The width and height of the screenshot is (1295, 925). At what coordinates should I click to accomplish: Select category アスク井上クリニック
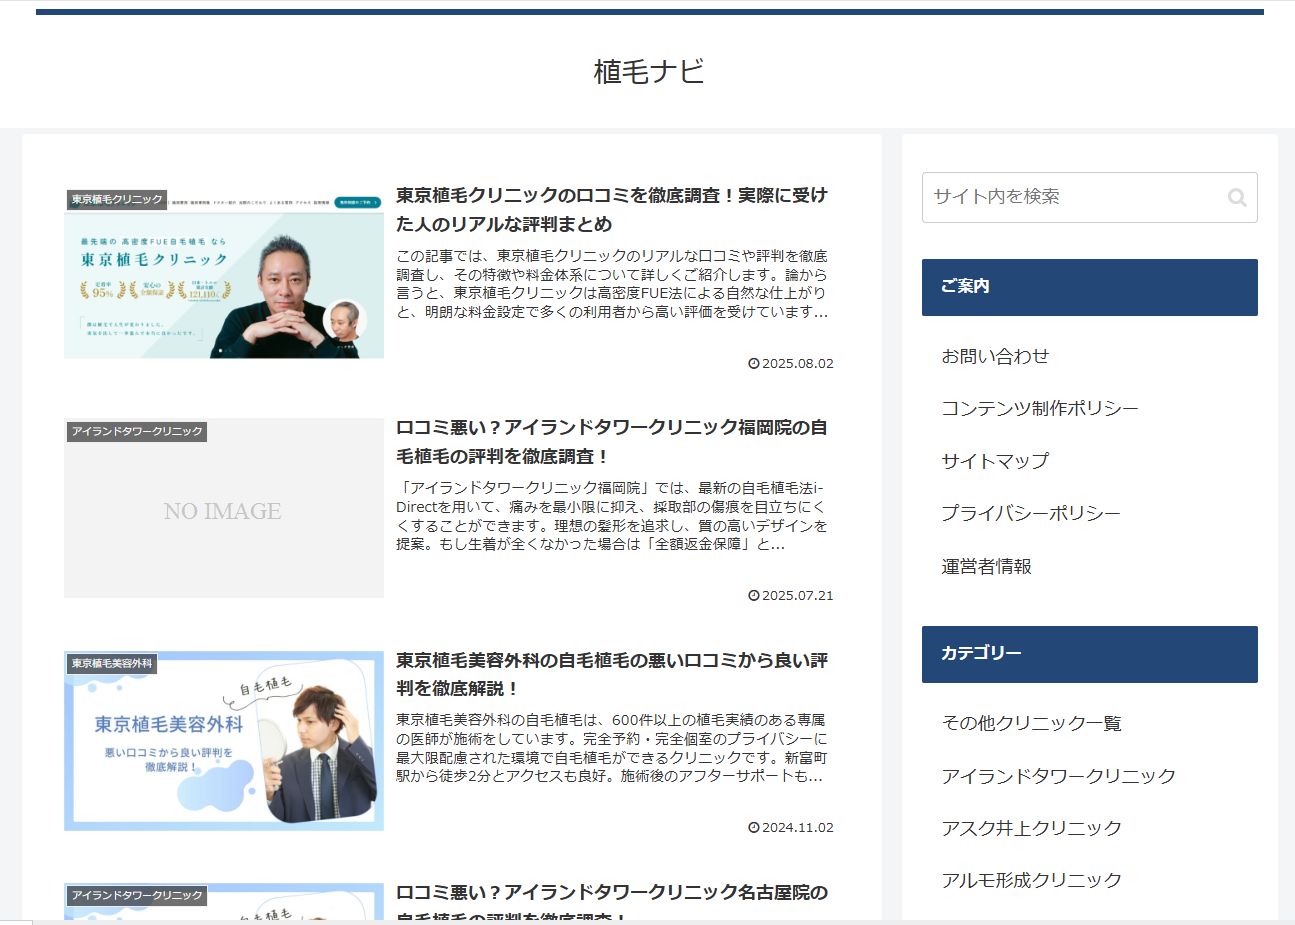pyautogui.click(x=1031, y=828)
